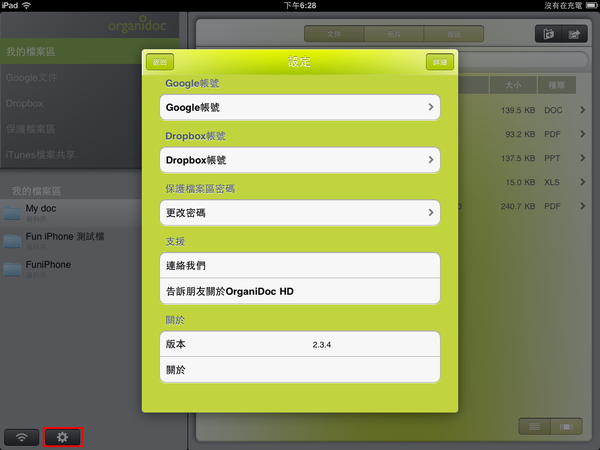Create a new folder using toolbar icon
The height and width of the screenshot is (450, 600).
click(548, 34)
